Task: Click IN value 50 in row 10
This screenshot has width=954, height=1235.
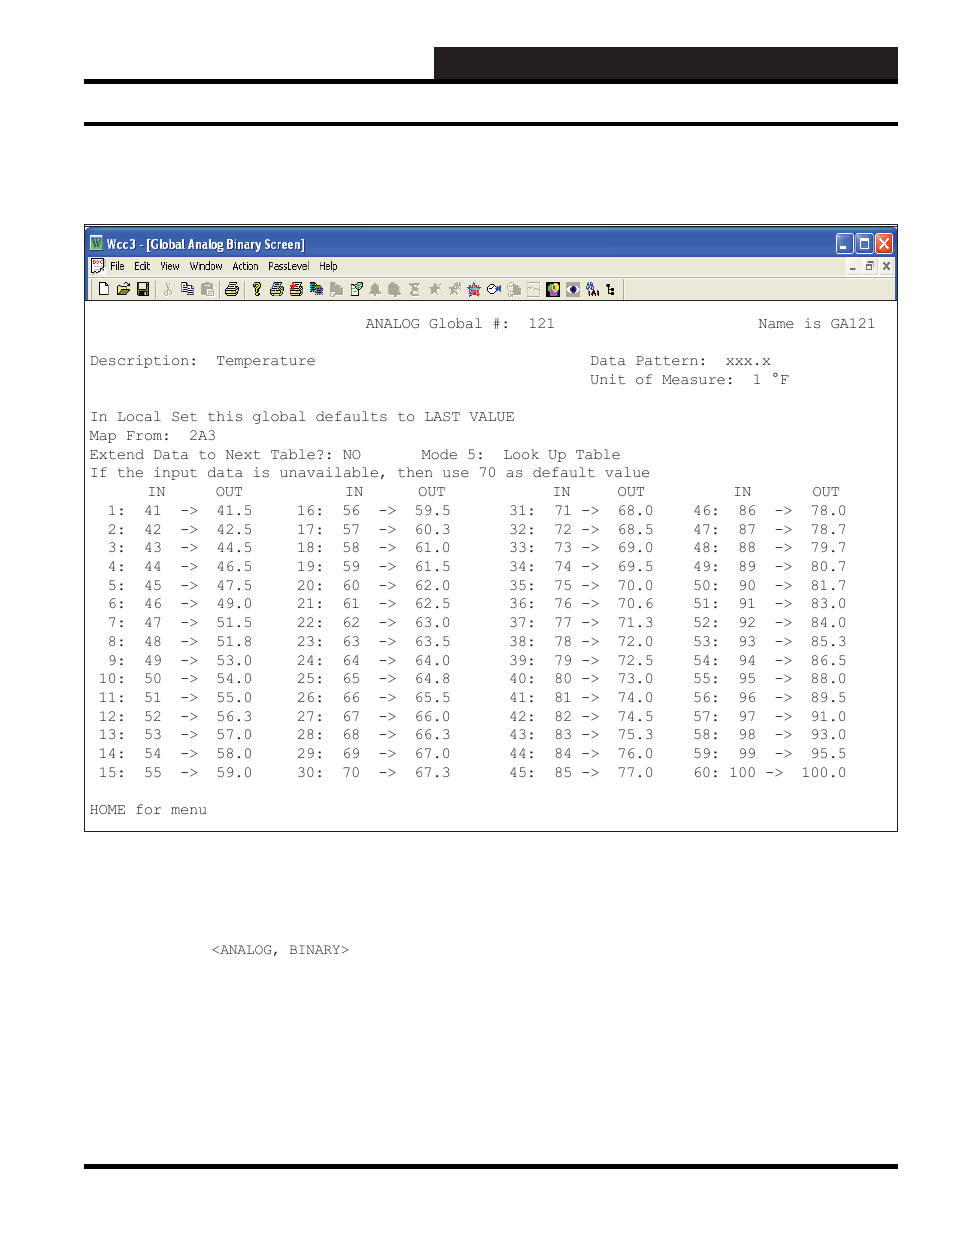Action: pyautogui.click(x=152, y=679)
